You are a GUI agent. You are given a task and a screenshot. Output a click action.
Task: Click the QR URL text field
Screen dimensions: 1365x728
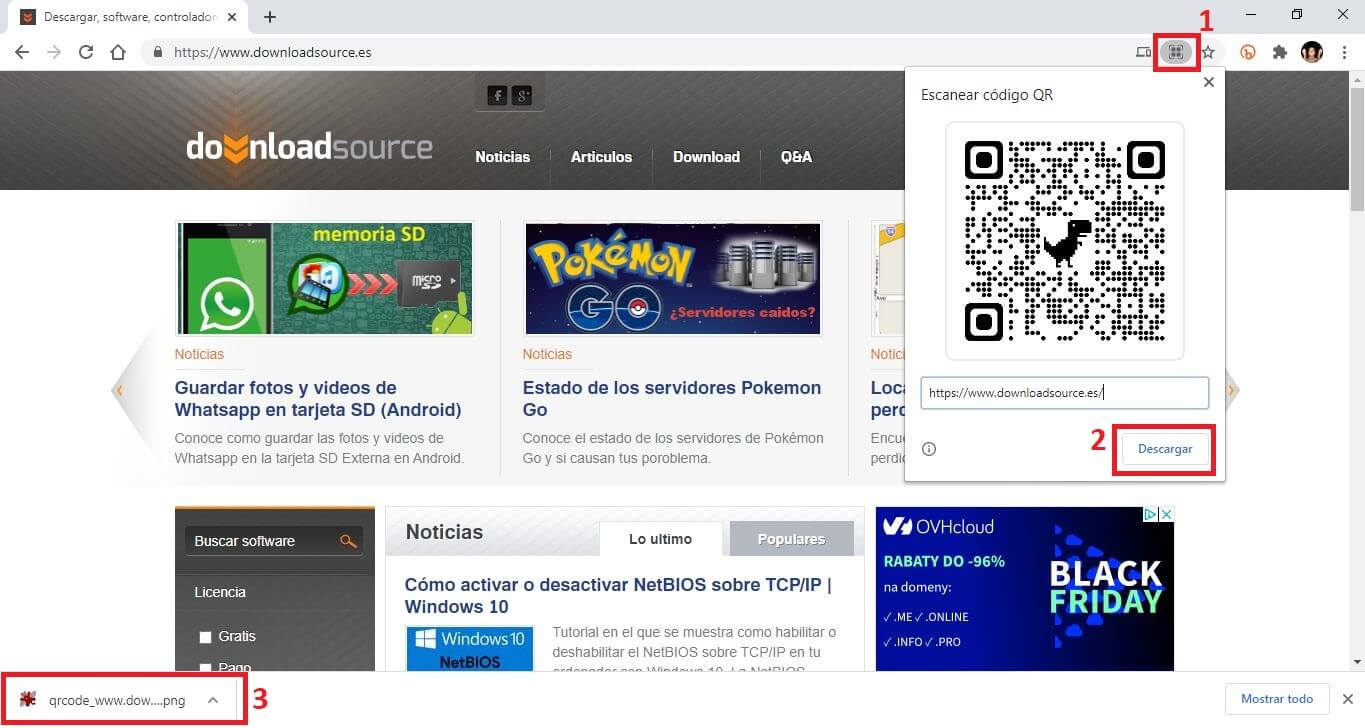(1065, 393)
